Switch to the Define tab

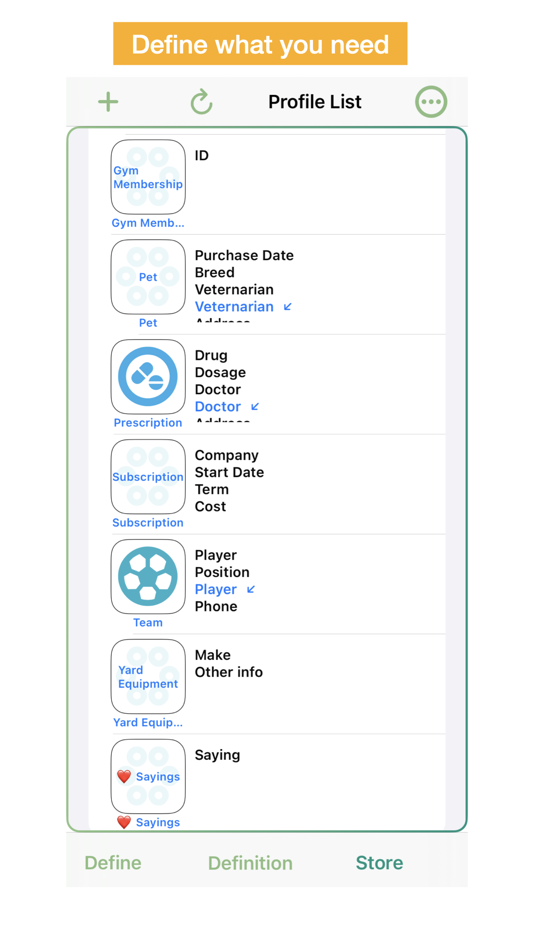[x=113, y=863]
